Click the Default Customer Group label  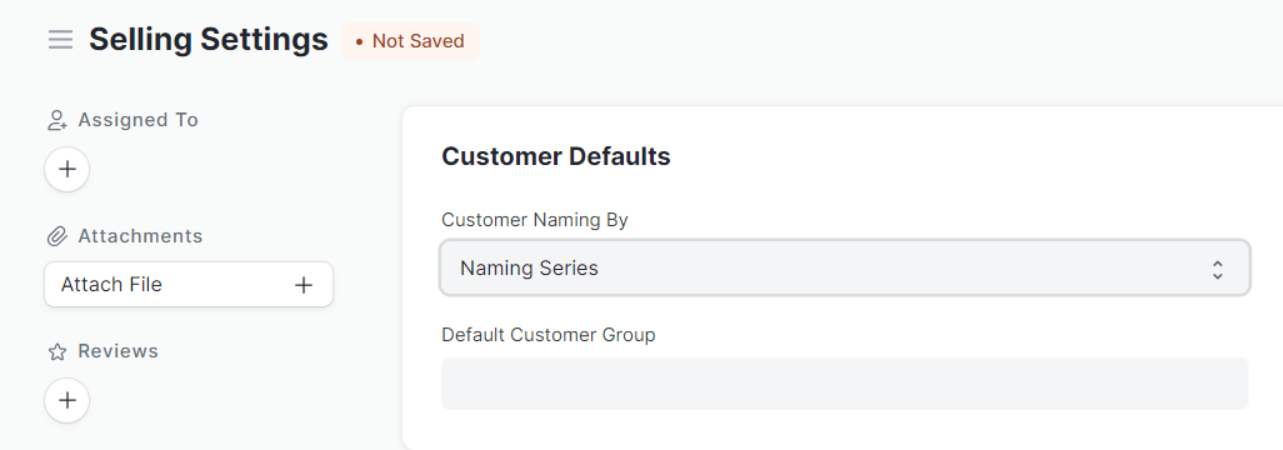[549, 335]
